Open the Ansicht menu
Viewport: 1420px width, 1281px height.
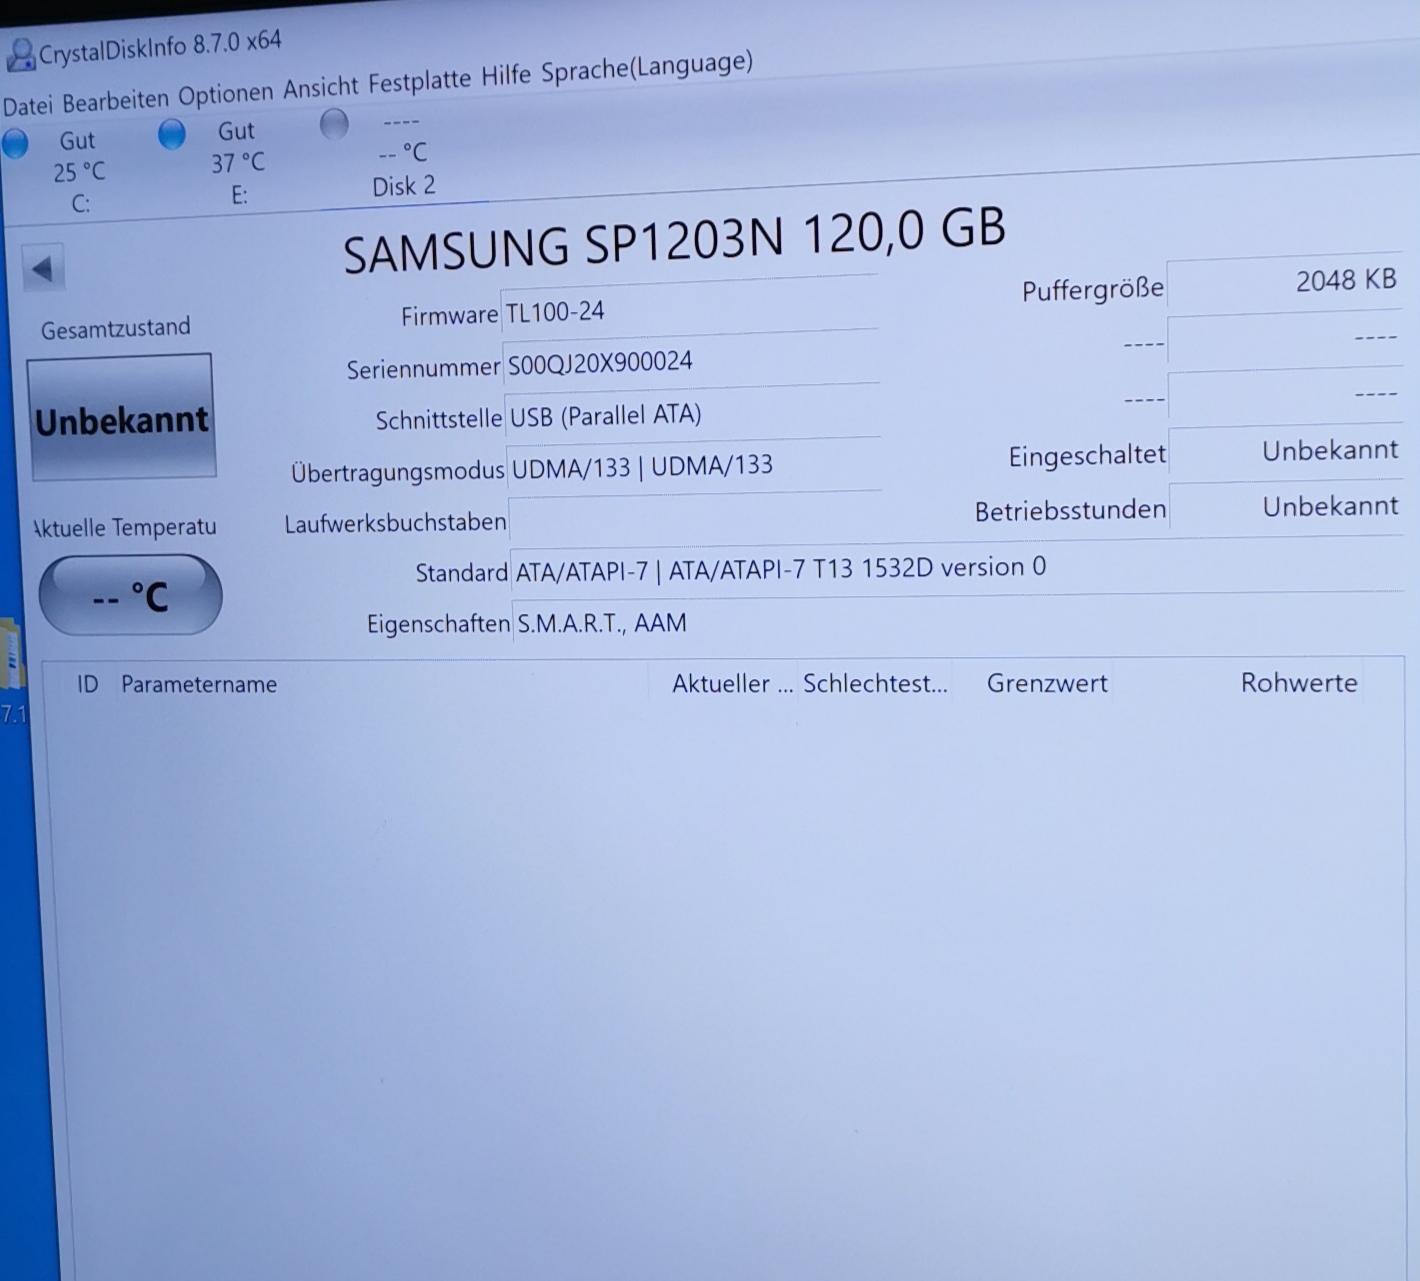[x=320, y=88]
